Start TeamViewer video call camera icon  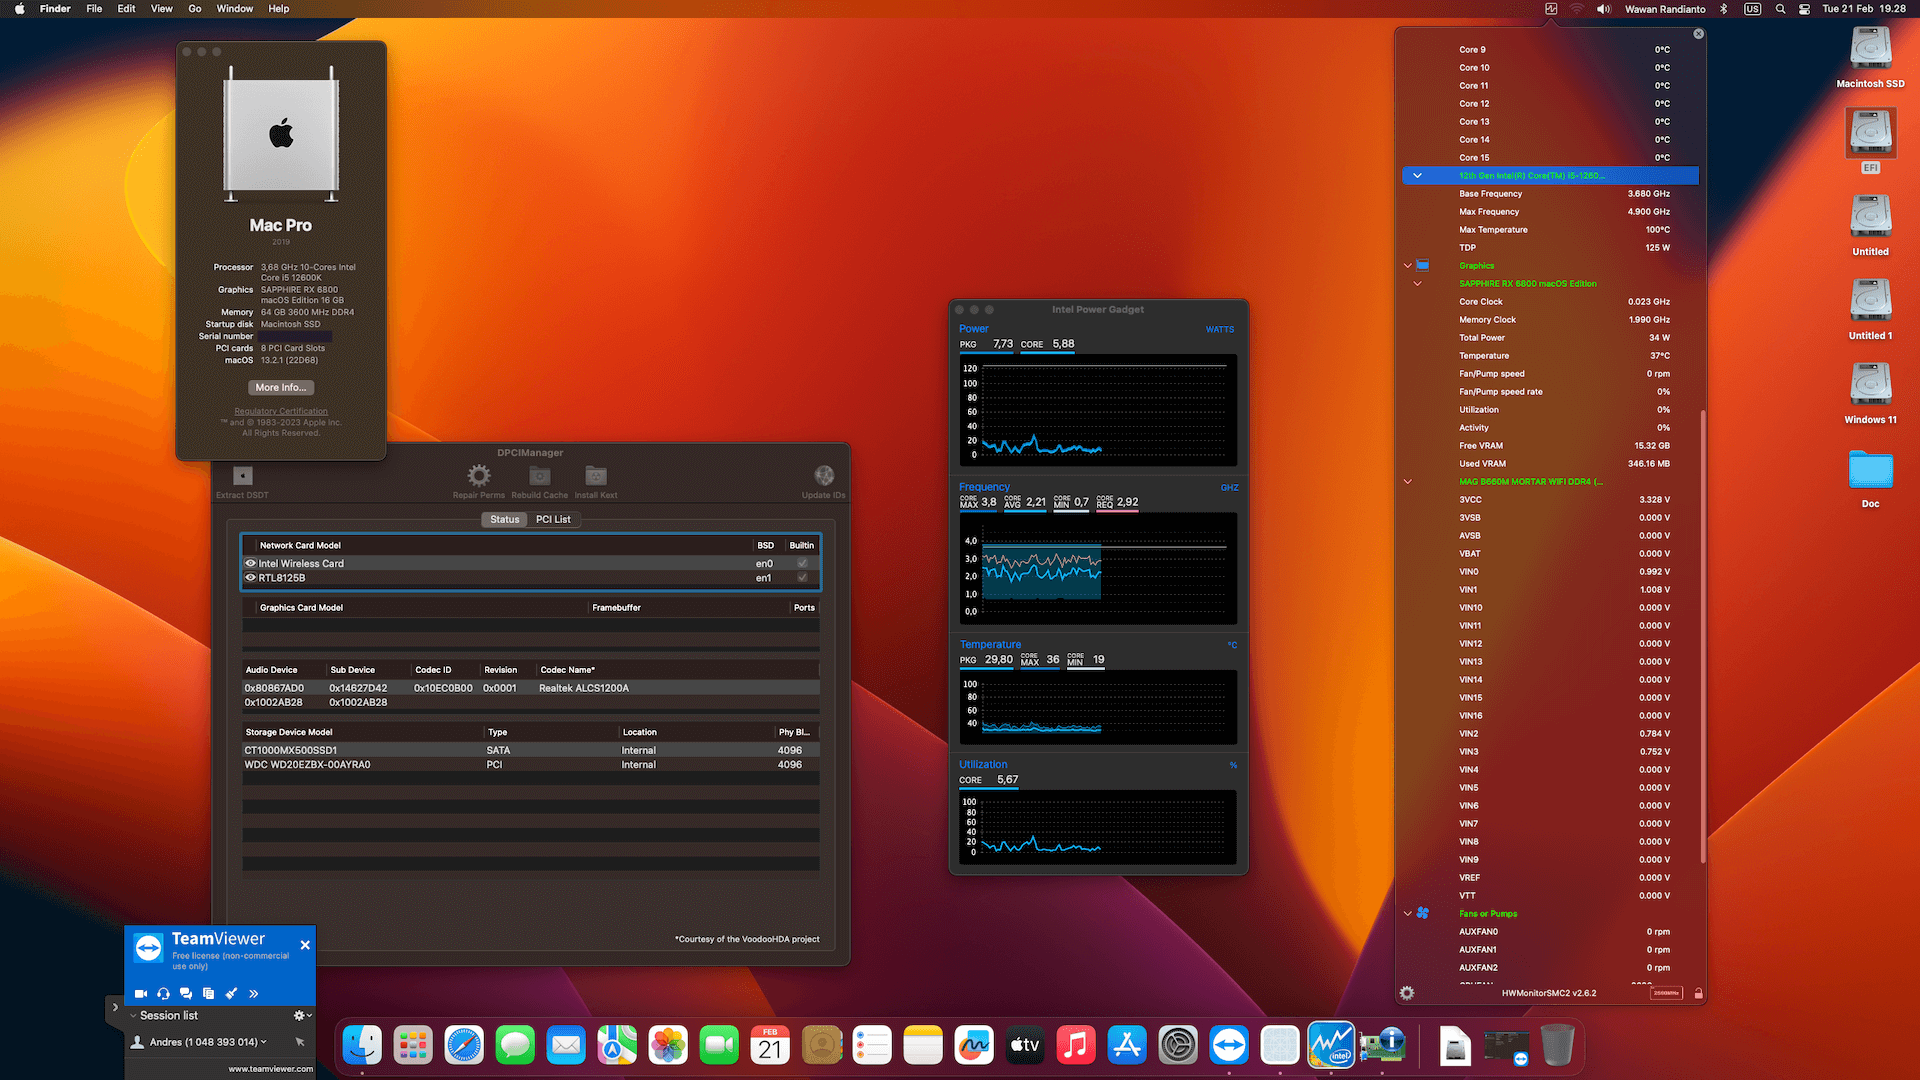tap(141, 993)
